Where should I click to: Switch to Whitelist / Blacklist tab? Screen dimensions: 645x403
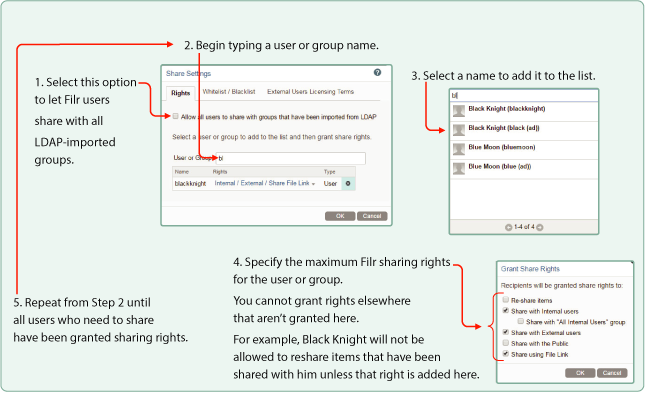pyautogui.click(x=230, y=91)
